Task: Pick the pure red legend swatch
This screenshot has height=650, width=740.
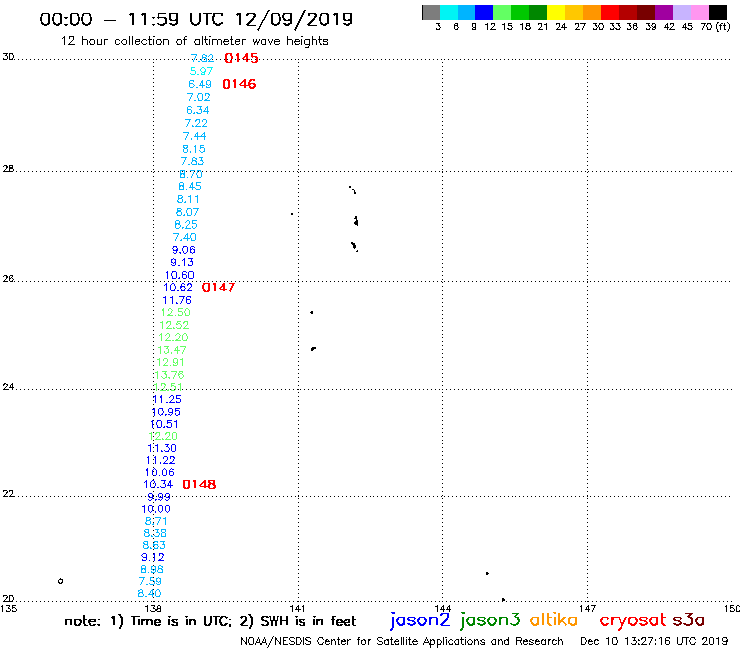Action: tap(610, 12)
